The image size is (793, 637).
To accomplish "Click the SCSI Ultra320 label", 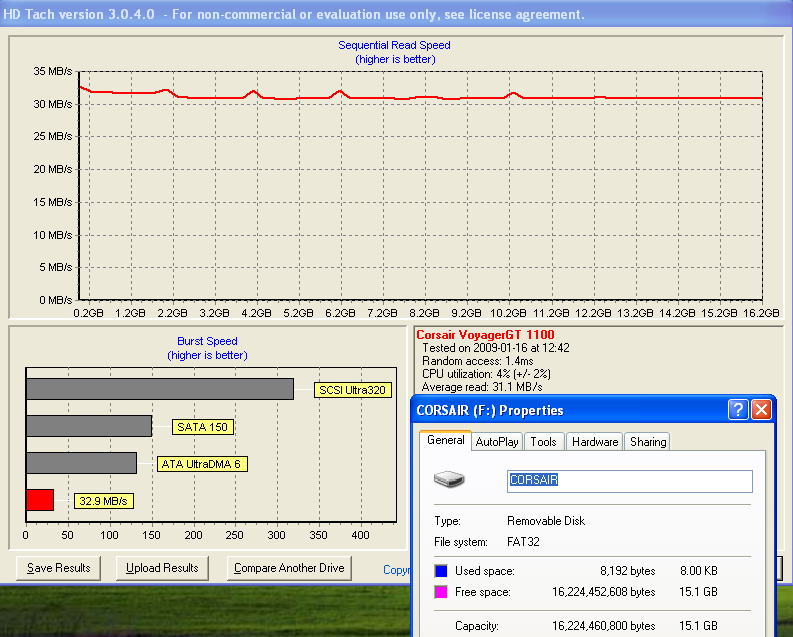I will tap(353, 390).
